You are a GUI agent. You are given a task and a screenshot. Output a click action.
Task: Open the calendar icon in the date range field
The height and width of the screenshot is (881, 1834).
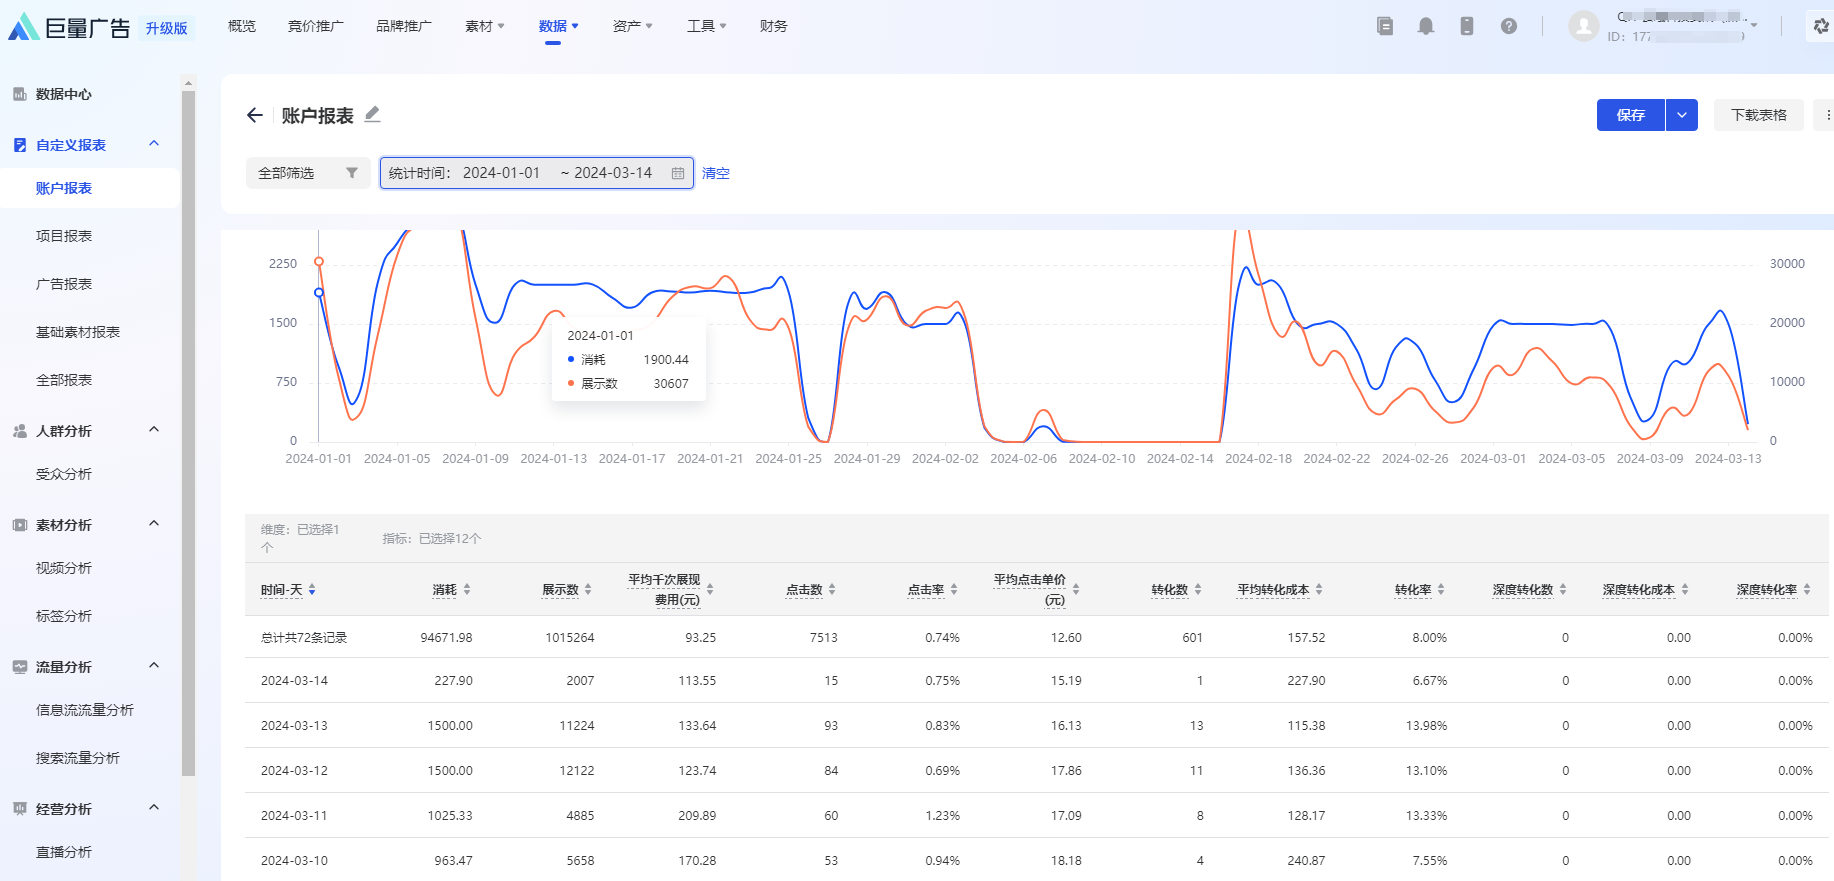[678, 173]
